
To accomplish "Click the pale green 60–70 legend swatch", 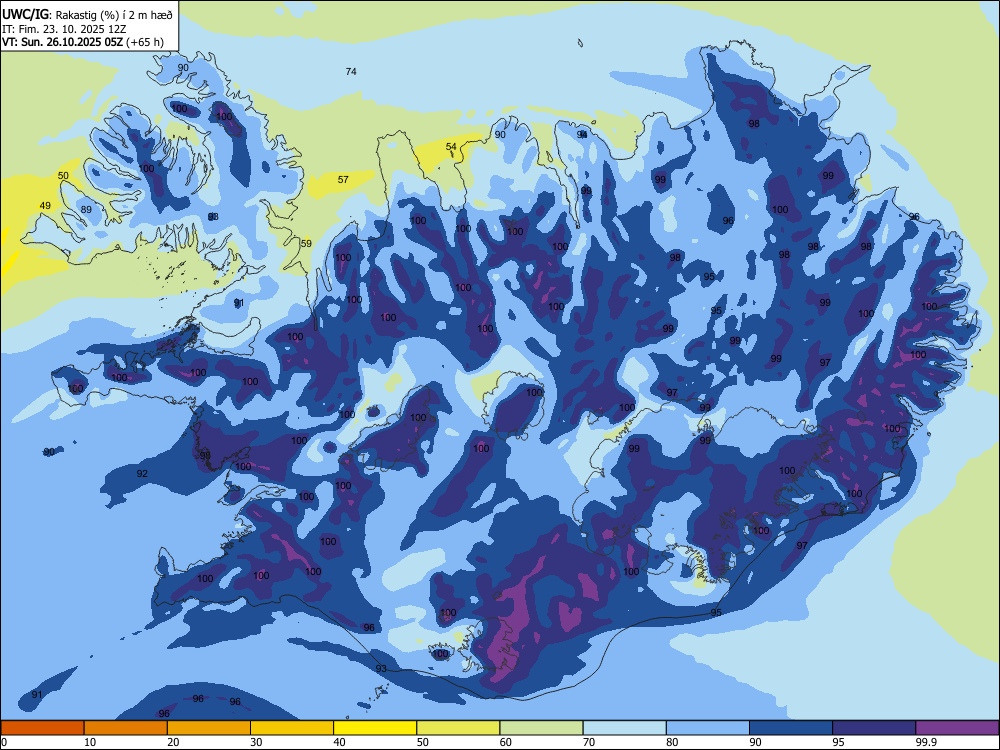I will [541, 728].
